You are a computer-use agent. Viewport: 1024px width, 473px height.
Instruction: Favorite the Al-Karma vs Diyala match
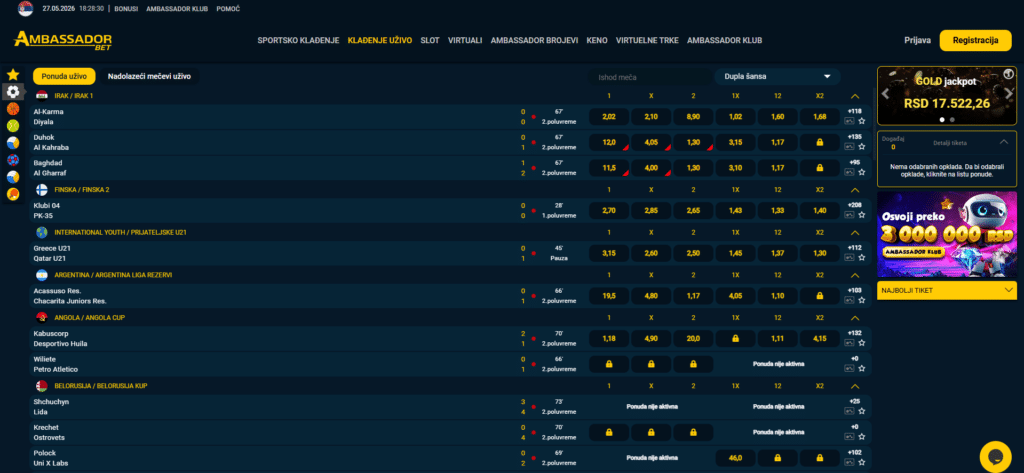[x=861, y=121]
